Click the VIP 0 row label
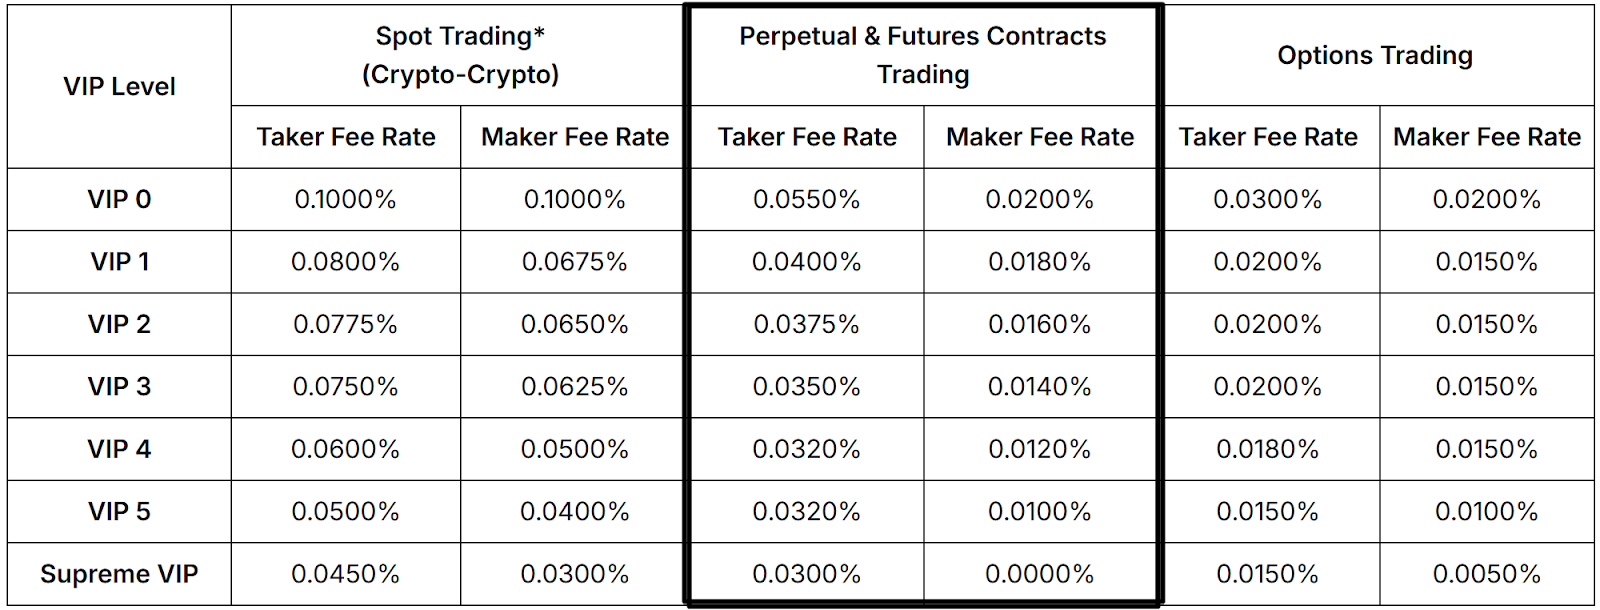This screenshot has width=1600, height=610. point(119,199)
